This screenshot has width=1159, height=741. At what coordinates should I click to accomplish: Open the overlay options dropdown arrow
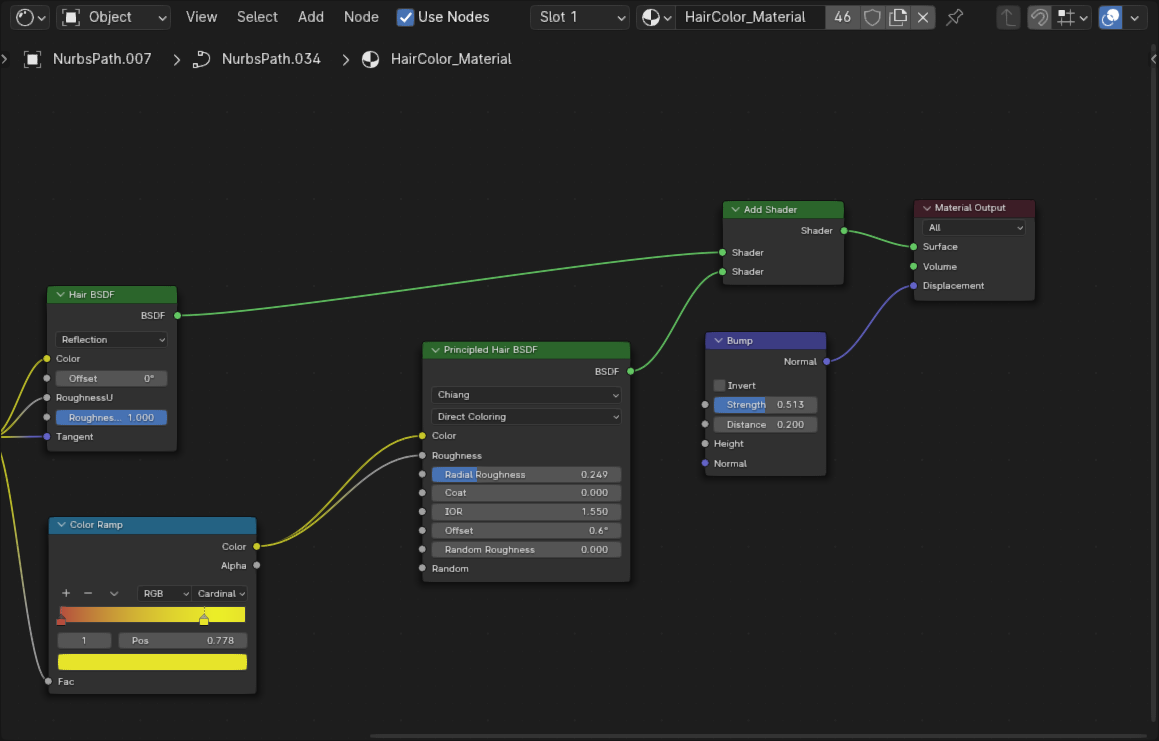coord(1135,17)
